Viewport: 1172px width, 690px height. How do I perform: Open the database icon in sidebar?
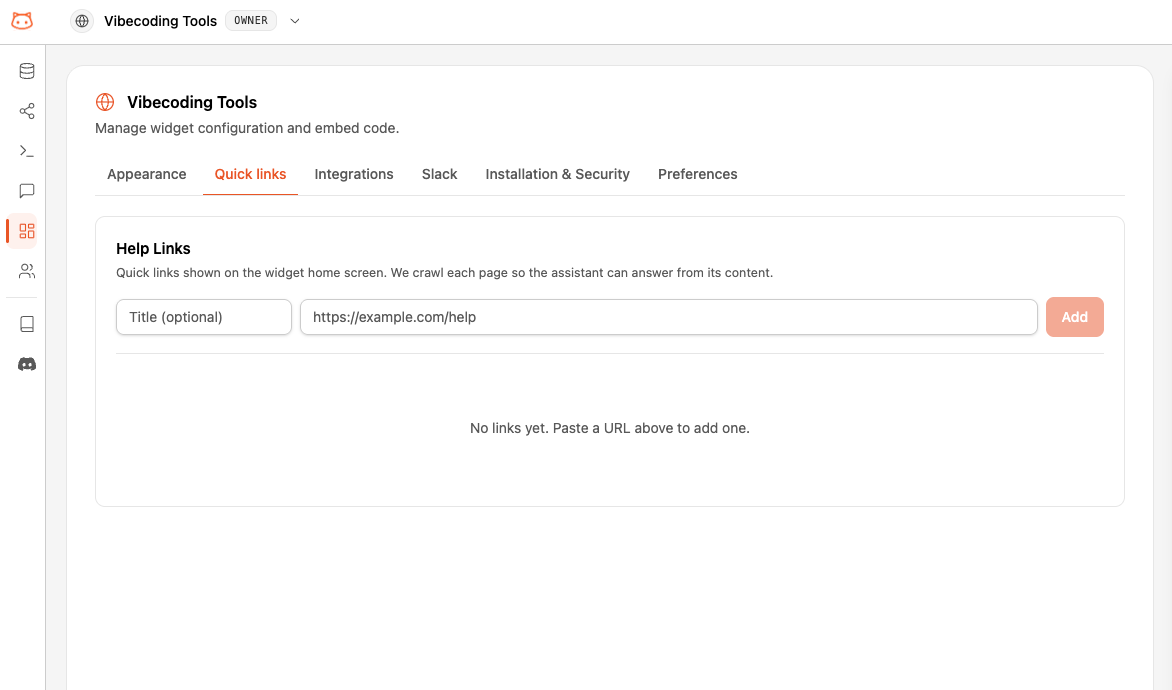[x=27, y=71]
